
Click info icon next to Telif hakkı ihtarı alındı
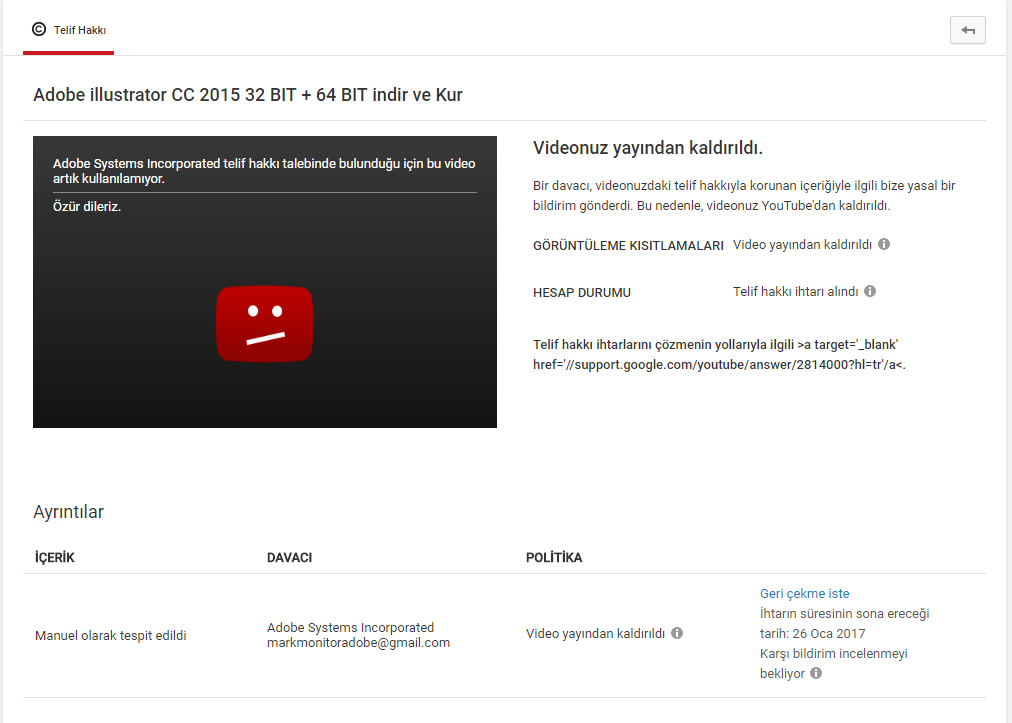pyautogui.click(x=870, y=291)
